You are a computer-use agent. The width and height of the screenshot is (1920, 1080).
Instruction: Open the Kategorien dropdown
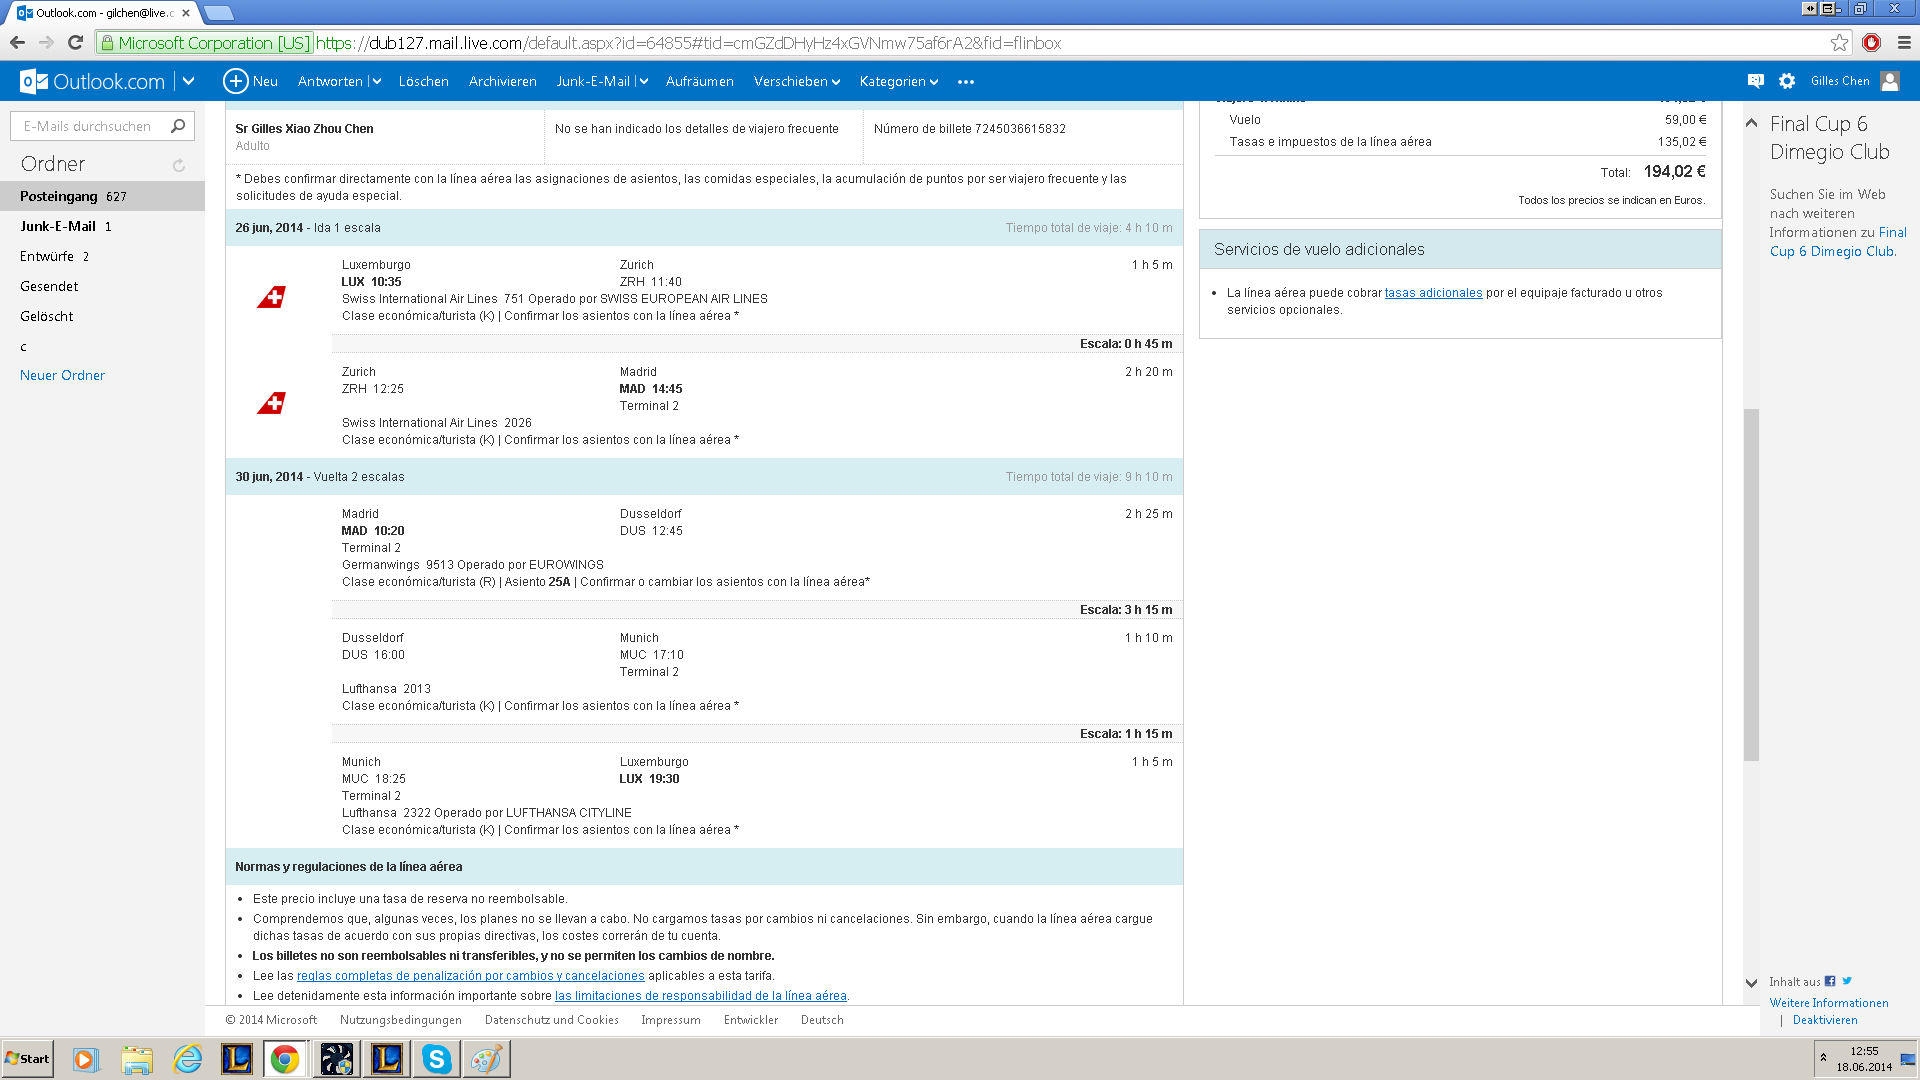(899, 81)
